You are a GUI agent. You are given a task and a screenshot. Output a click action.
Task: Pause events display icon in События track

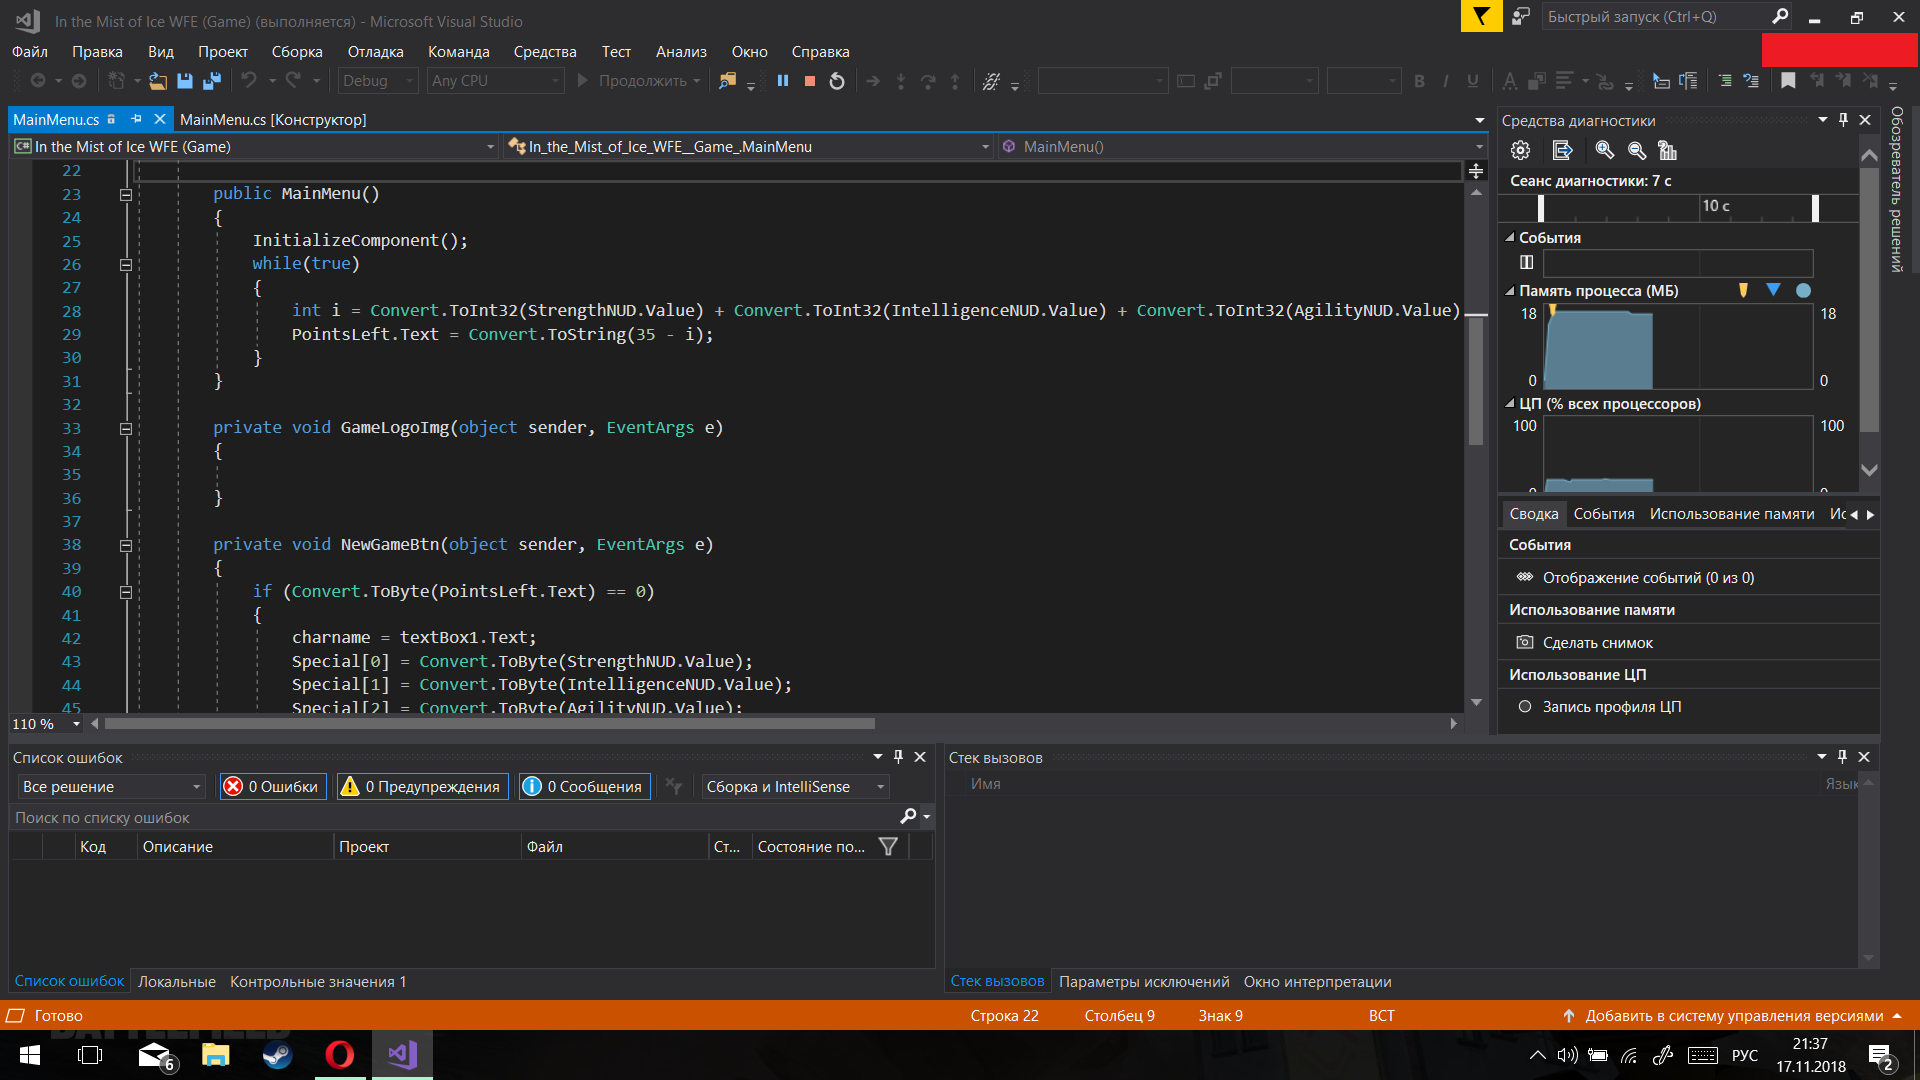tap(1526, 262)
